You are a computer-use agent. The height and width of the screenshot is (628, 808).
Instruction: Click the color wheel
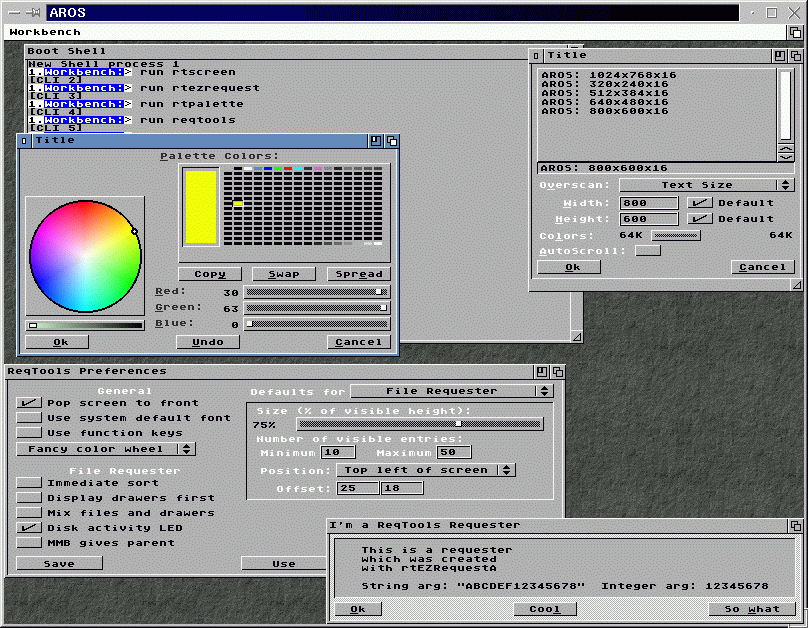coord(85,256)
